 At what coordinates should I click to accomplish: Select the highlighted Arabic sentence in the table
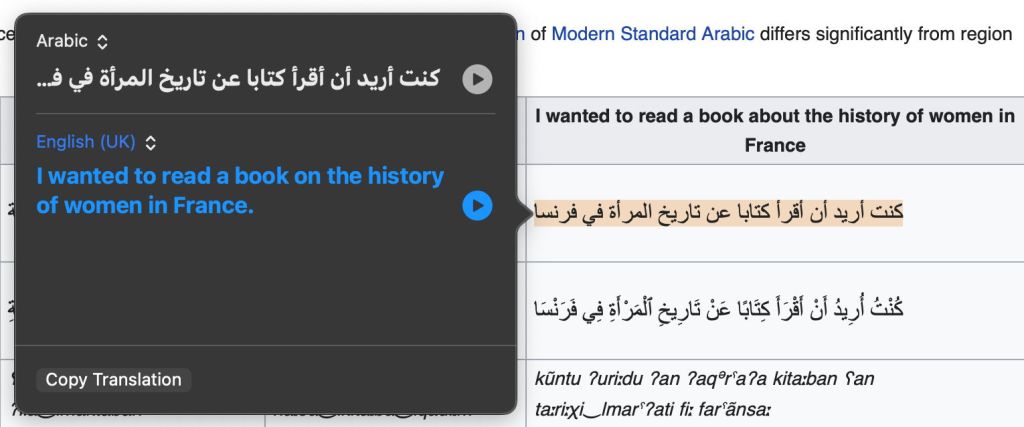(718, 212)
